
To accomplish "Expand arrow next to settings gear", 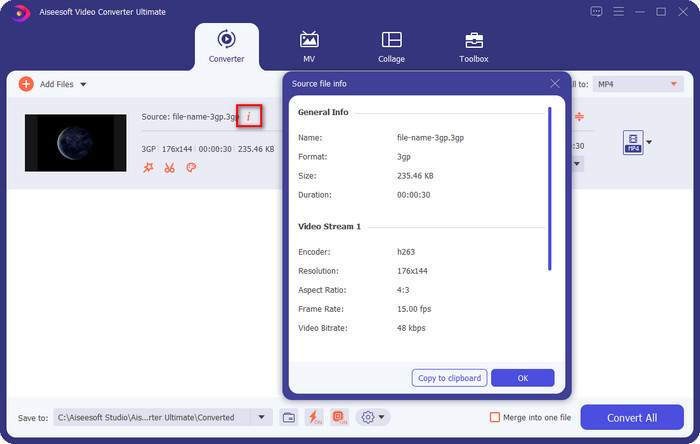I will 382,417.
